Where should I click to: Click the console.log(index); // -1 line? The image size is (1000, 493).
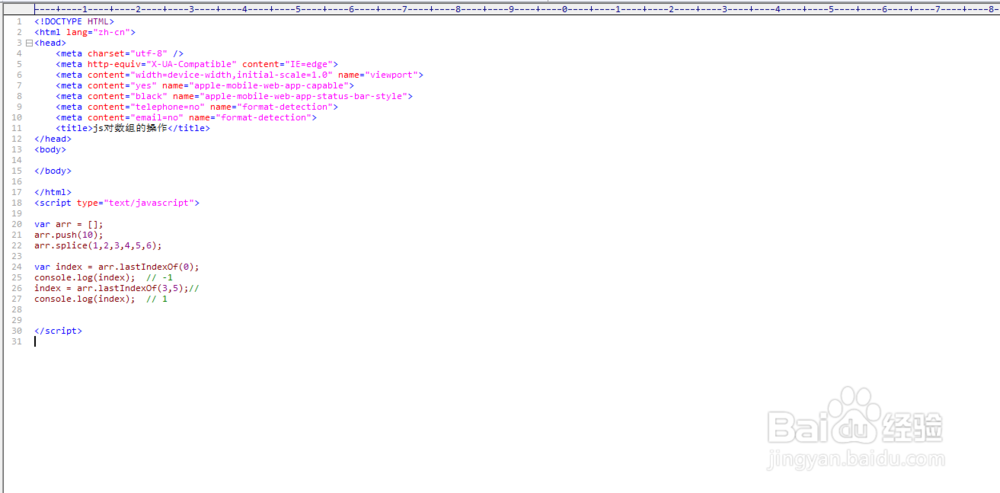coord(103,277)
